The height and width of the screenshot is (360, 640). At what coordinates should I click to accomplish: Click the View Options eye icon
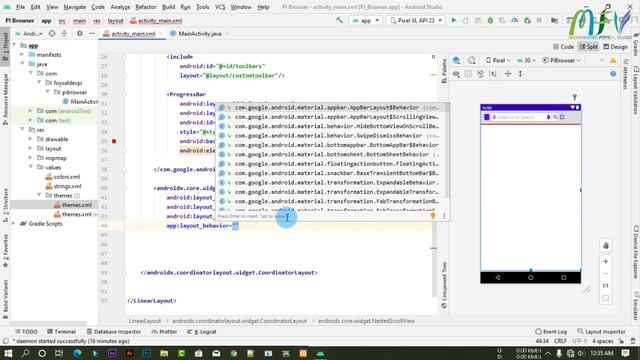click(x=456, y=74)
